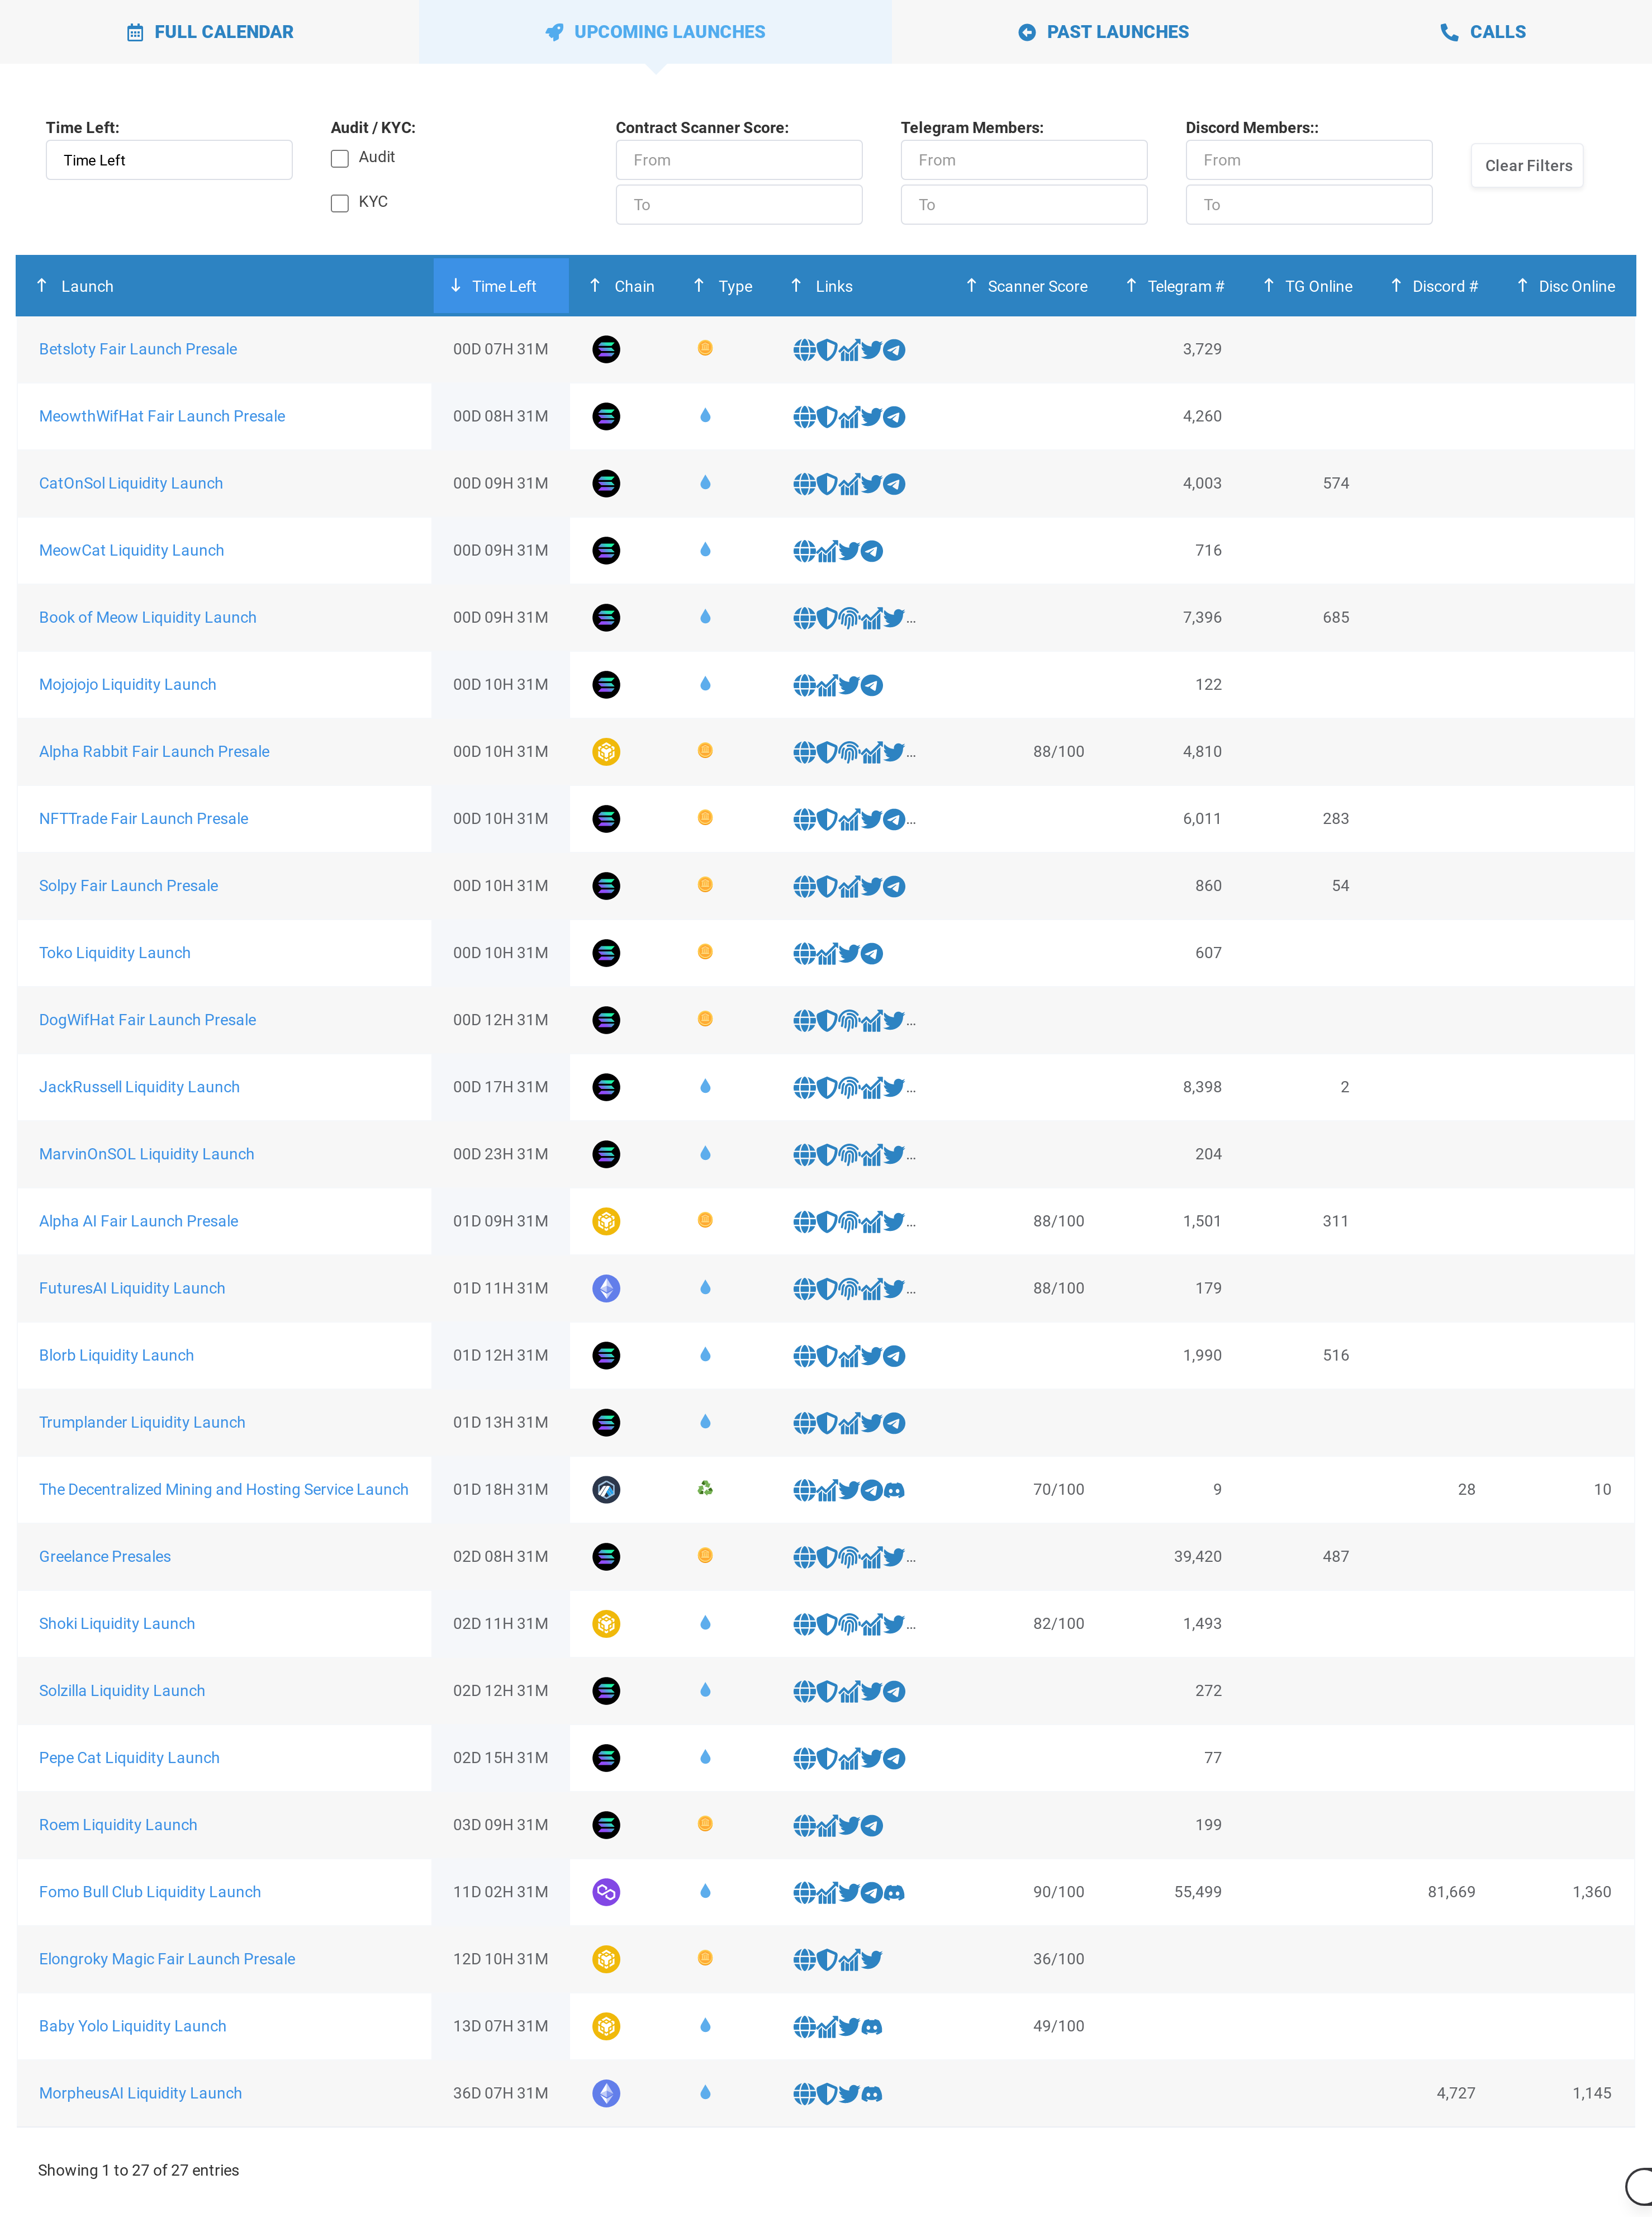This screenshot has width=1652, height=2217.
Task: Sort table by Scanner Score column
Action: (1027, 286)
